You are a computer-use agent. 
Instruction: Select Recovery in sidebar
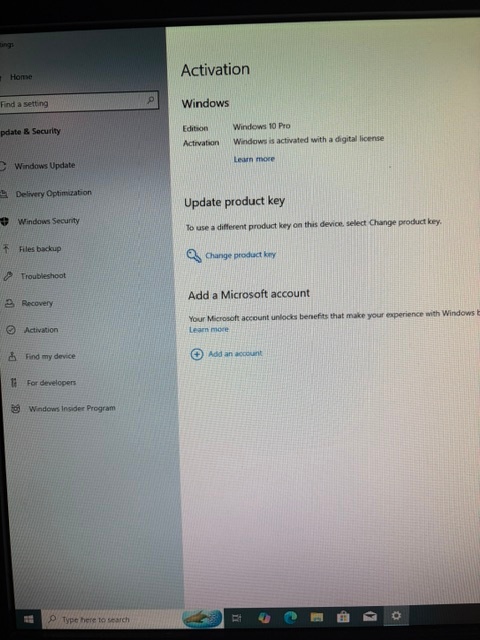[x=37, y=303]
